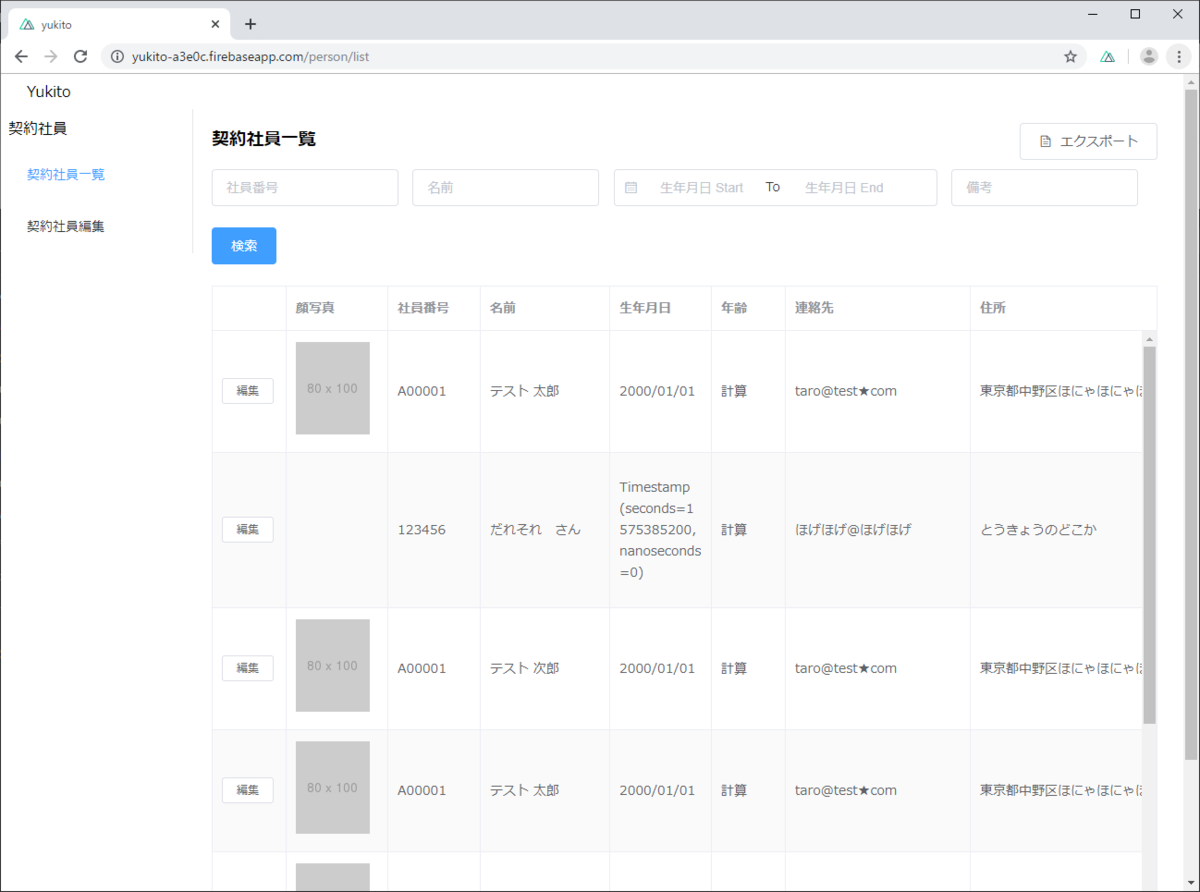Focus the 備考 search field

coord(1044,188)
